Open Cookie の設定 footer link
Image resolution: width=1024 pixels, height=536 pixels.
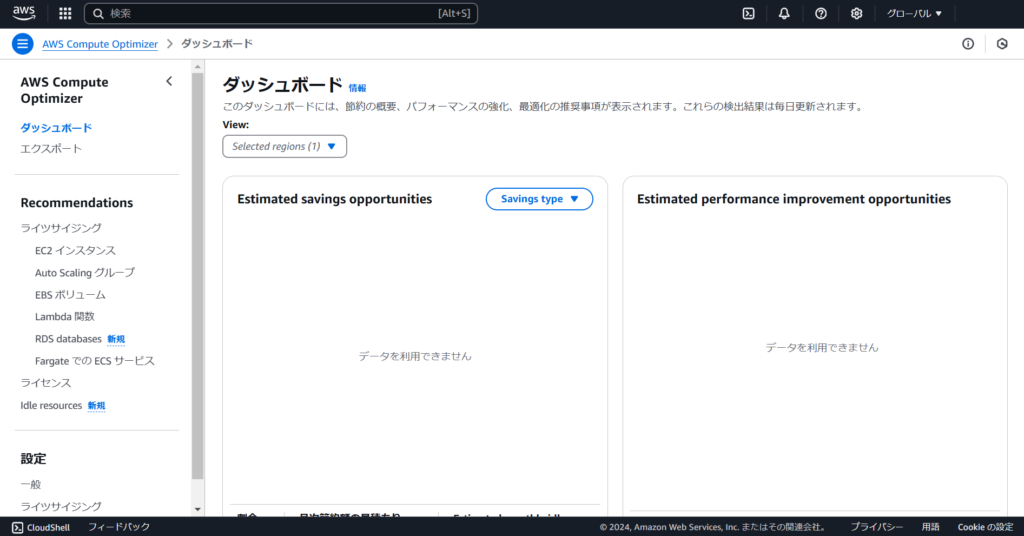tap(985, 527)
